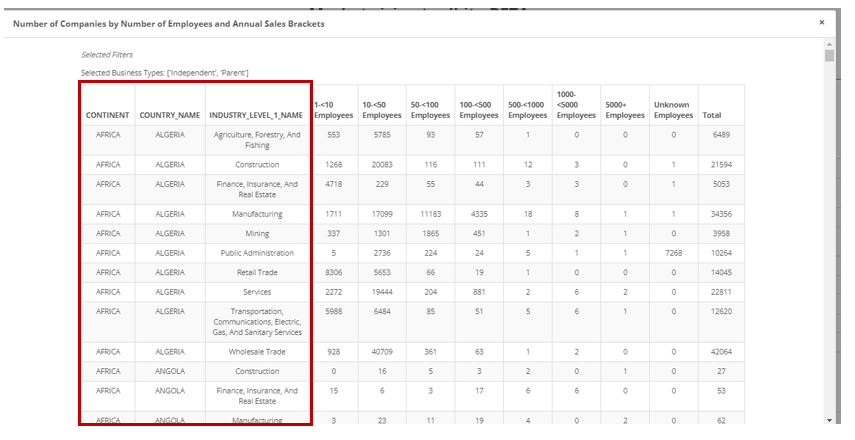The image size is (855, 440).
Task: Select the COUNTRY_NAME column header
Action: click(x=169, y=115)
